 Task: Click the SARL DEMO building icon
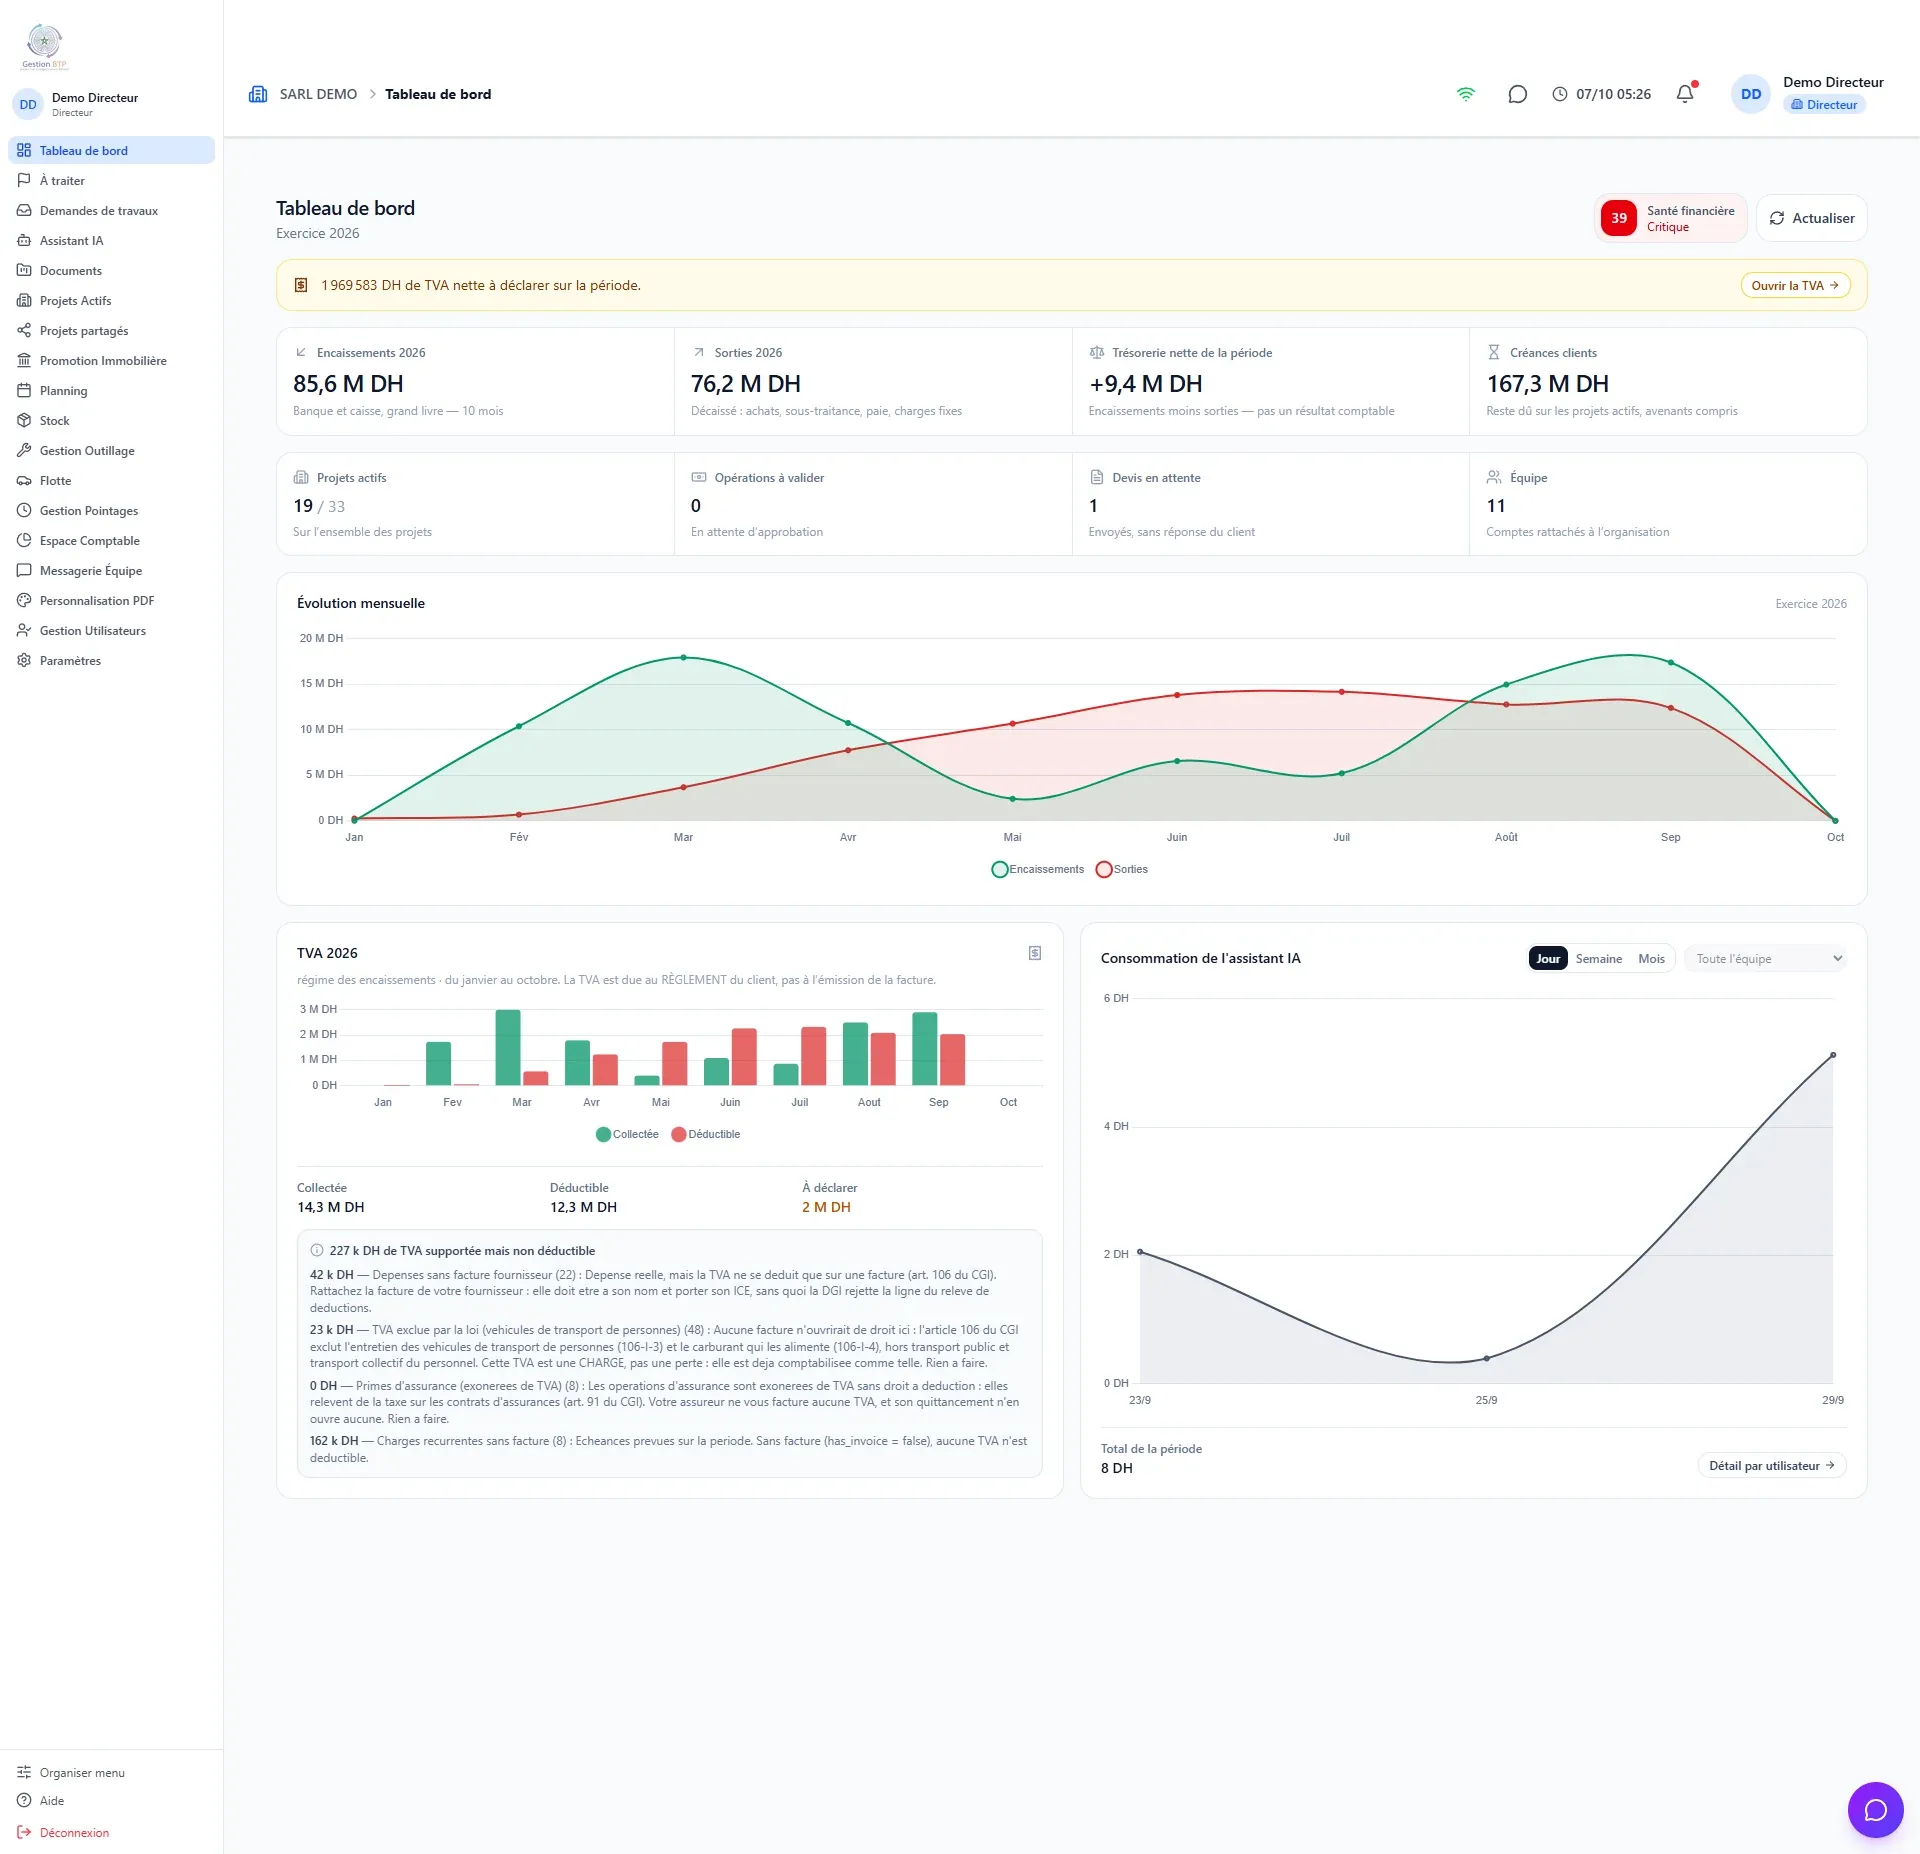click(258, 94)
